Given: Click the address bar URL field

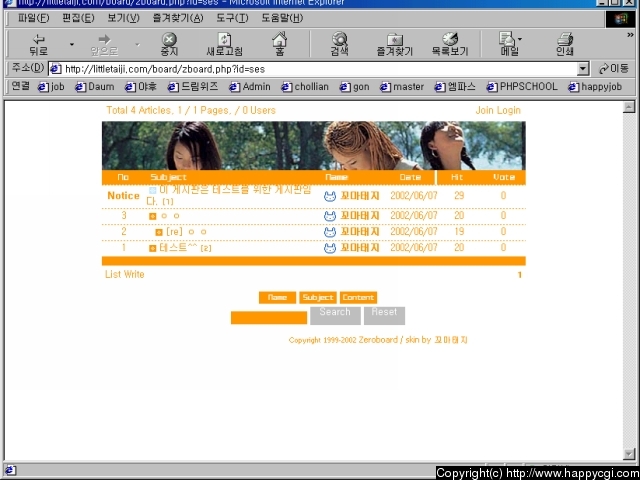Looking at the screenshot, I should [x=312, y=69].
